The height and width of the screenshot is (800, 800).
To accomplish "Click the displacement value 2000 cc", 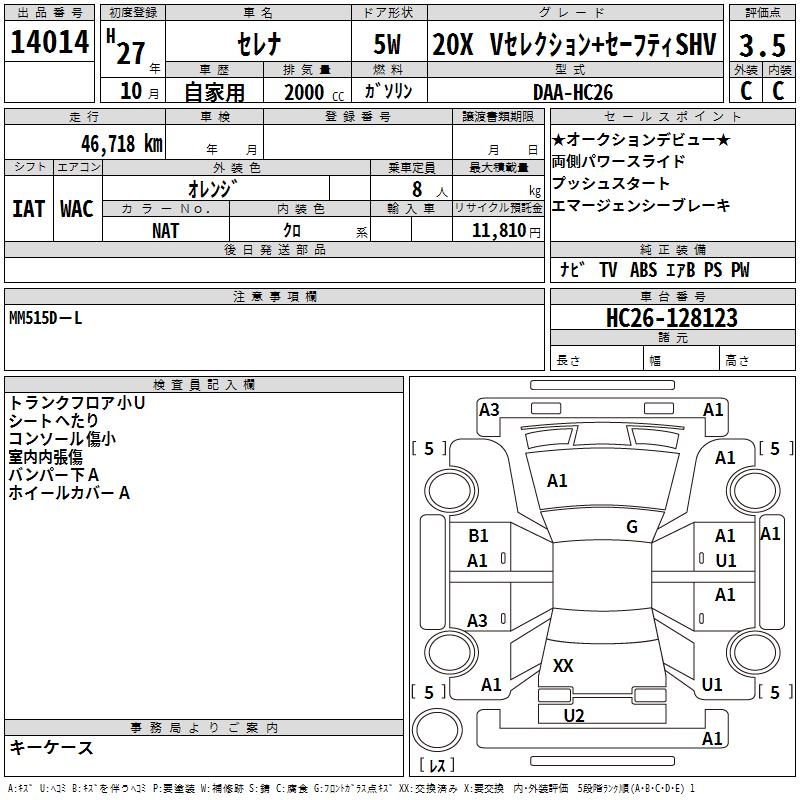I will pyautogui.click(x=314, y=93).
